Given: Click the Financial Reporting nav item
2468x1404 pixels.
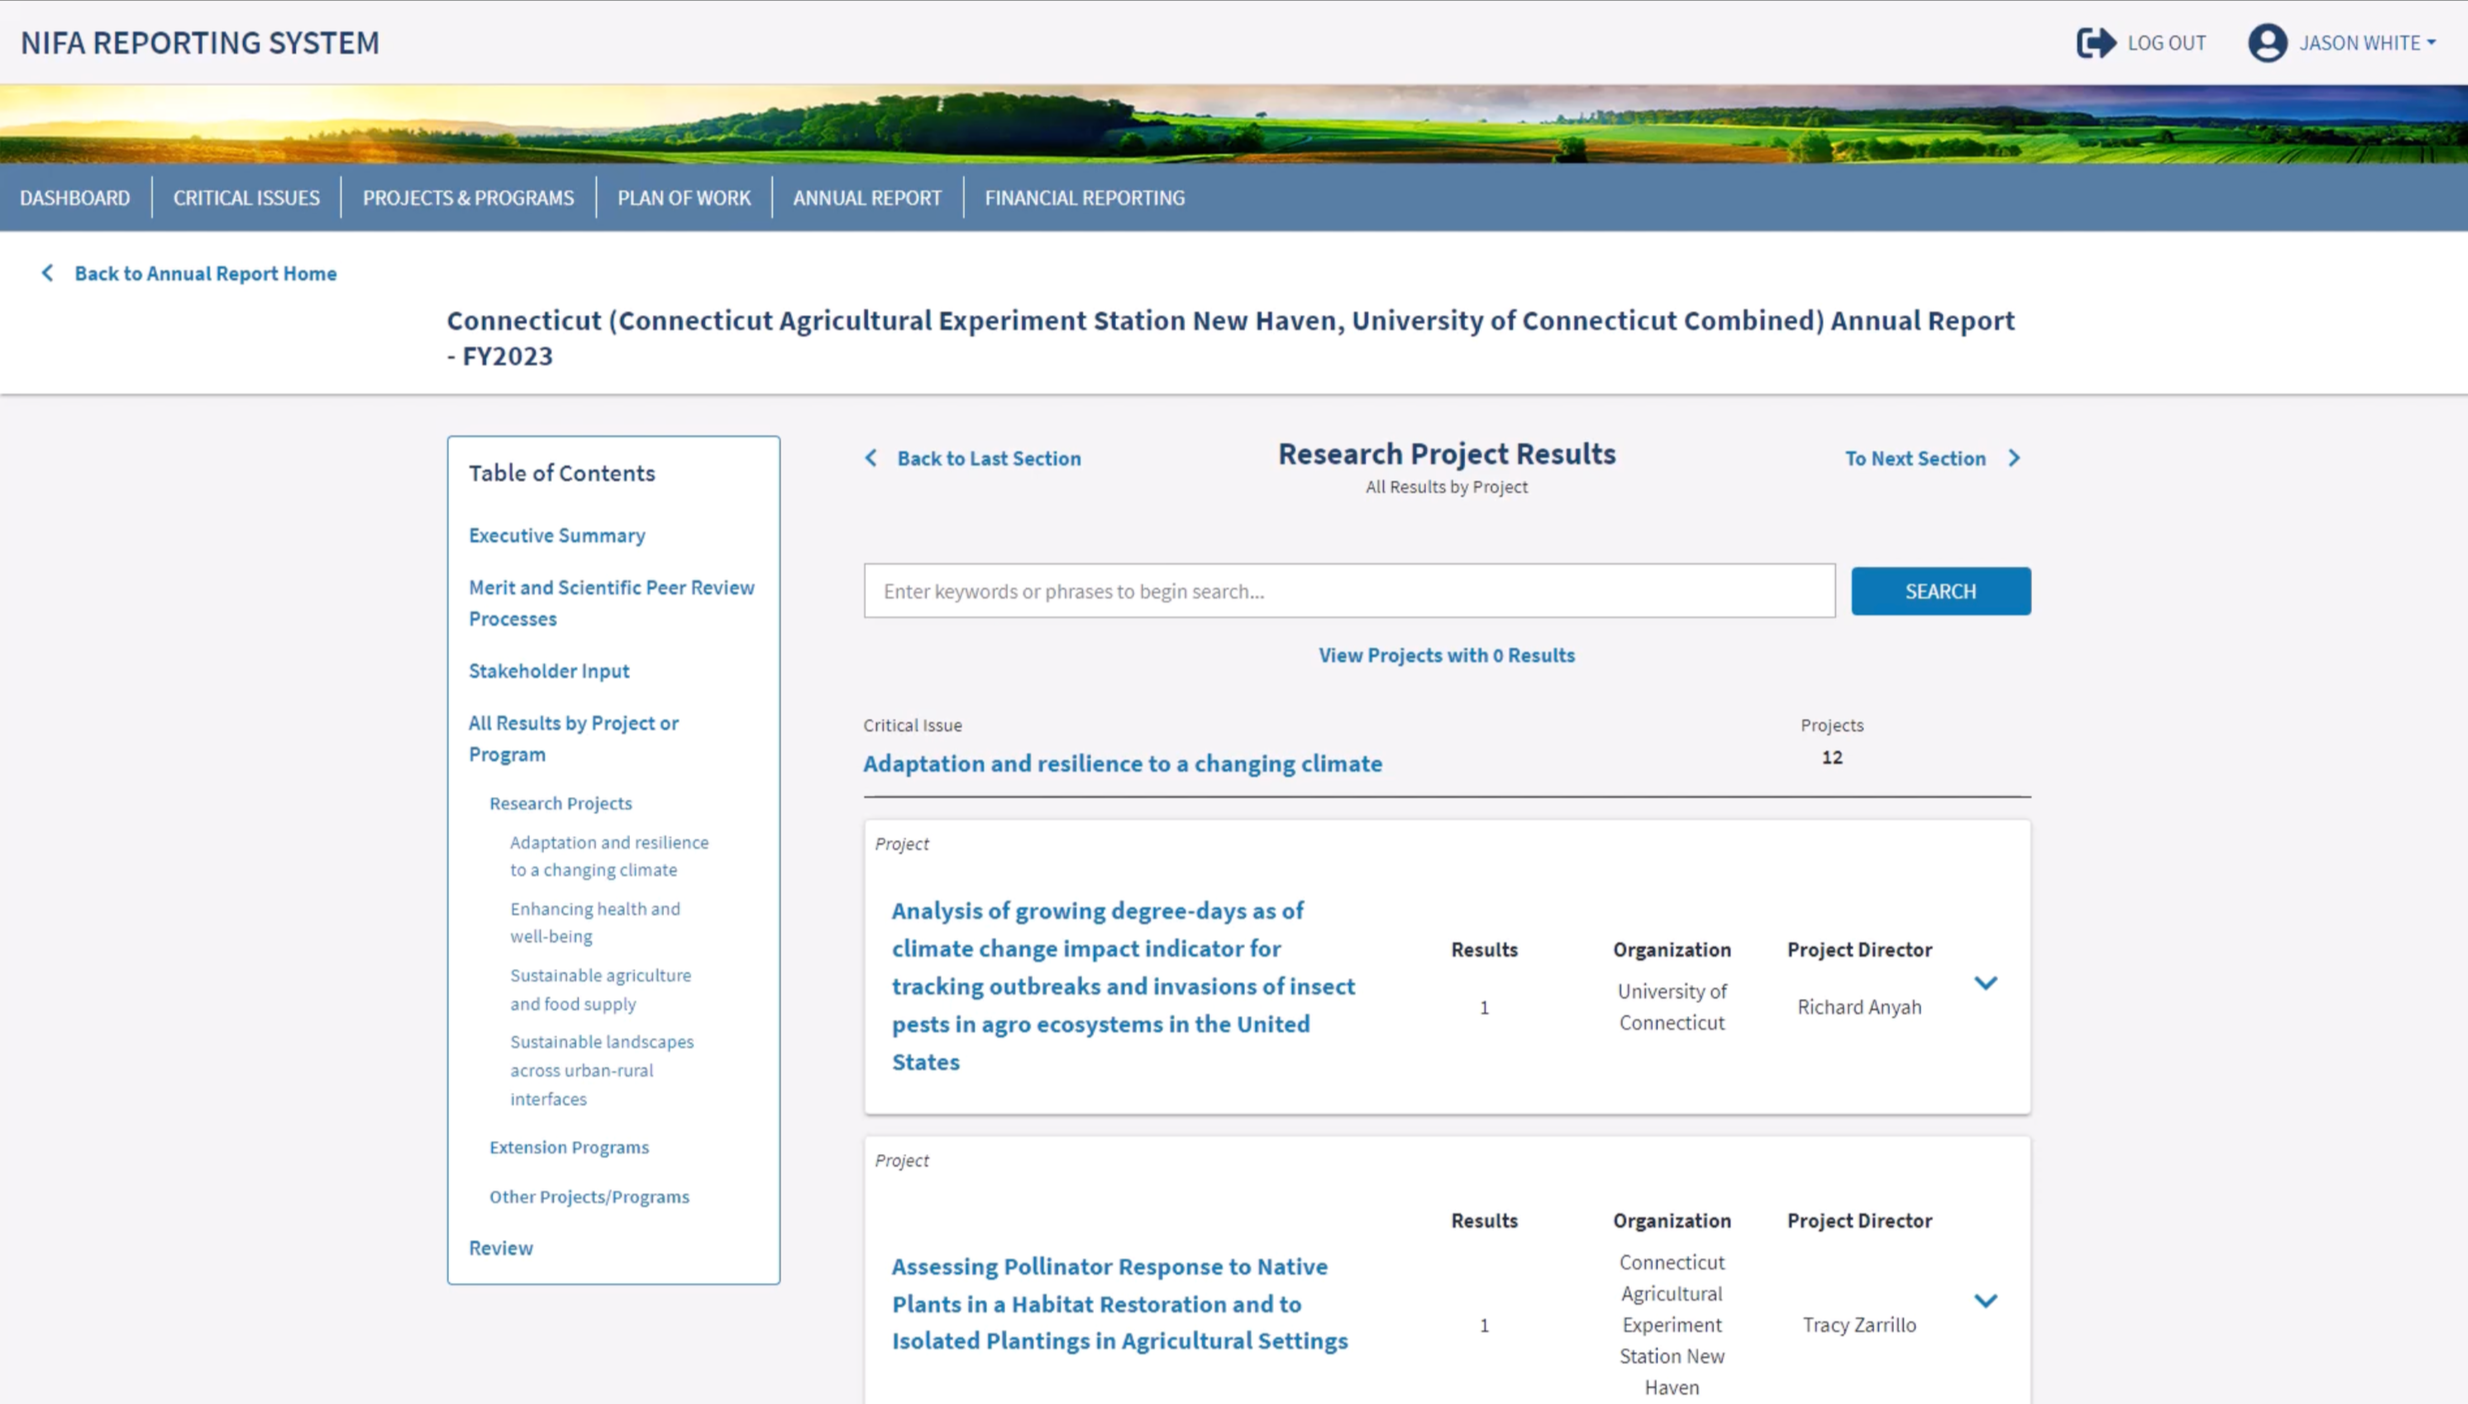Looking at the screenshot, I should click(1084, 198).
